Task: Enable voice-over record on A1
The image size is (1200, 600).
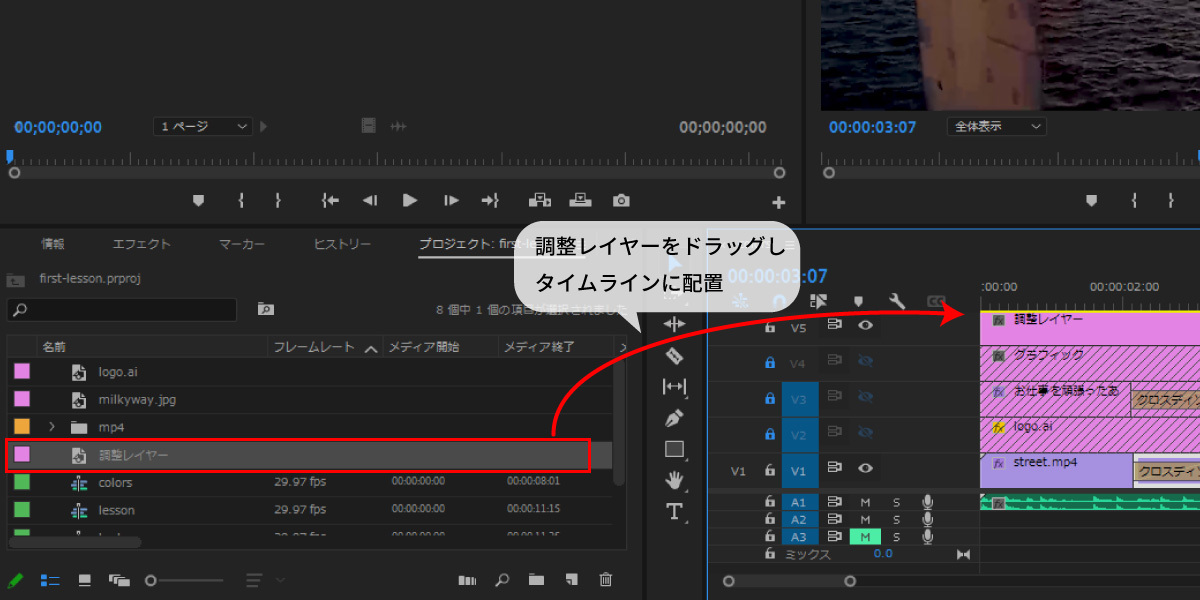Action: click(x=928, y=502)
